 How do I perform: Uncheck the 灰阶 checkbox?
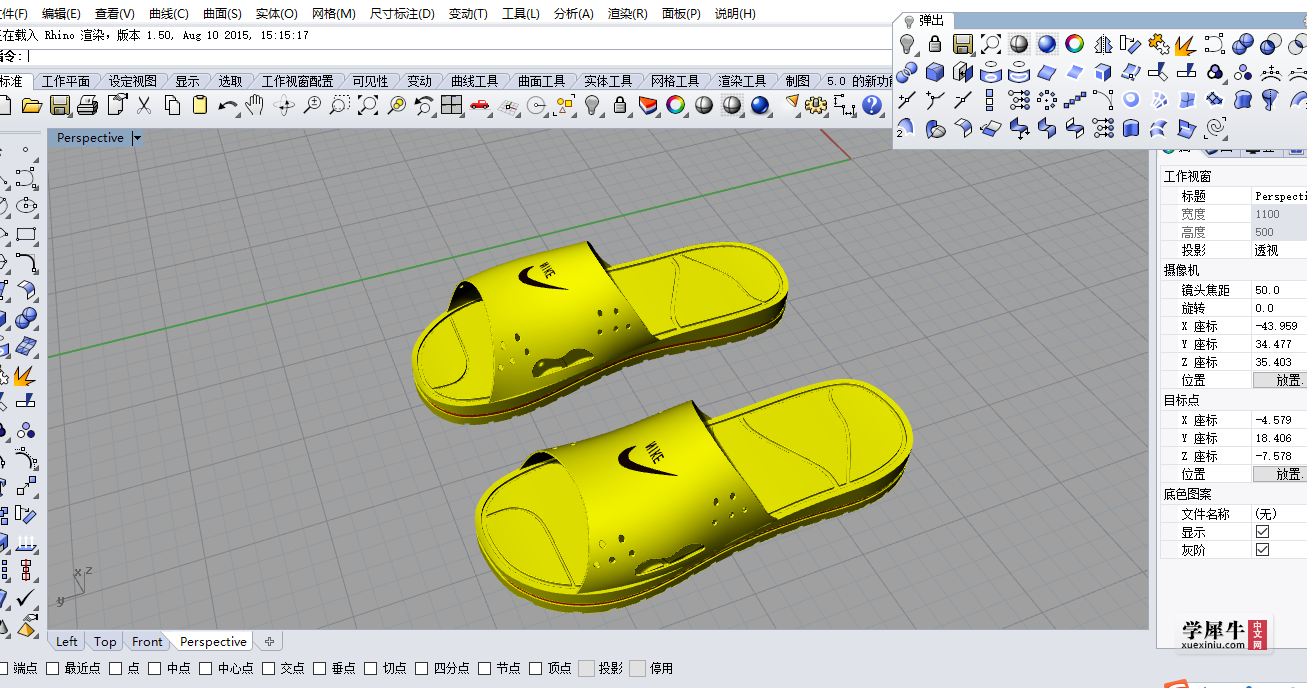[1262, 550]
